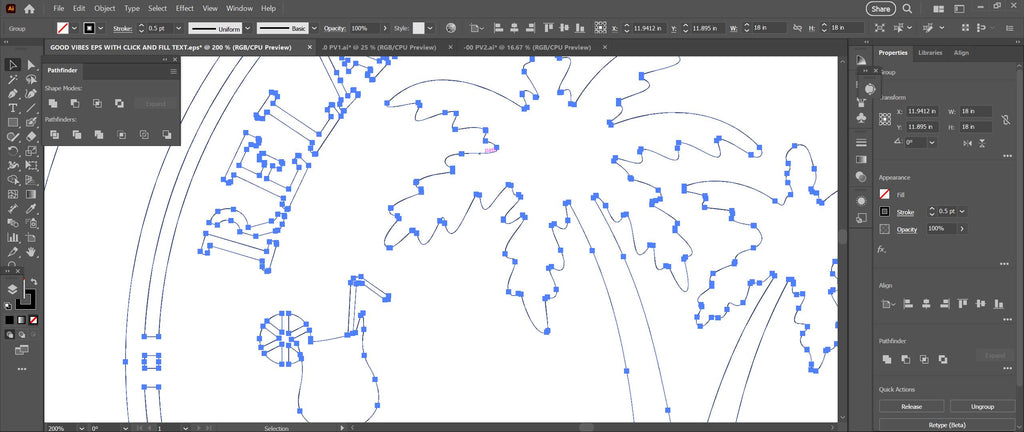This screenshot has width=1024, height=432.
Task: Click the Align tab in Properties panel
Action: click(961, 53)
